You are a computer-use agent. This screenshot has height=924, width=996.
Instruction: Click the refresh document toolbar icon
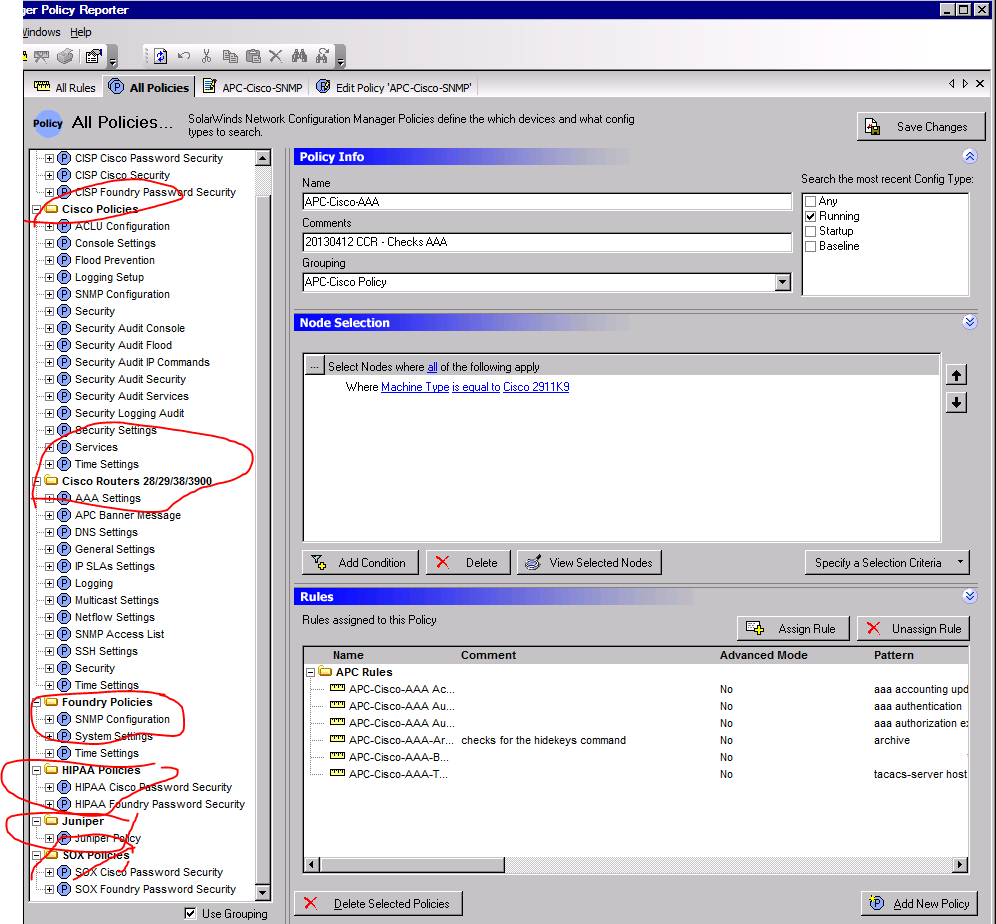click(161, 57)
